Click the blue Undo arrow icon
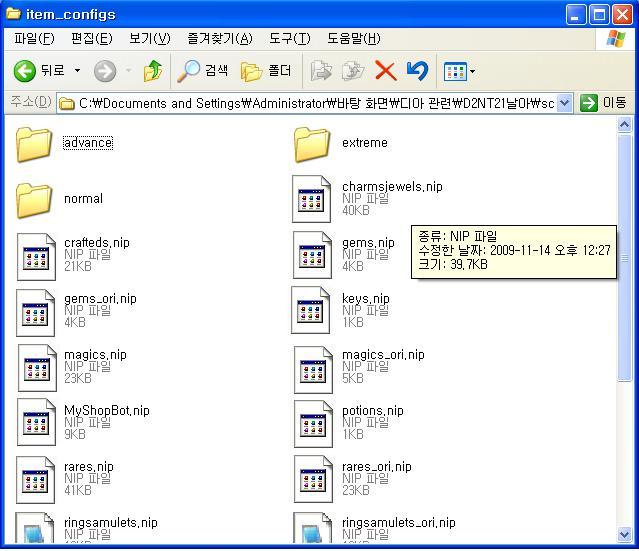Image resolution: width=639 pixels, height=551 pixels. coord(417,71)
